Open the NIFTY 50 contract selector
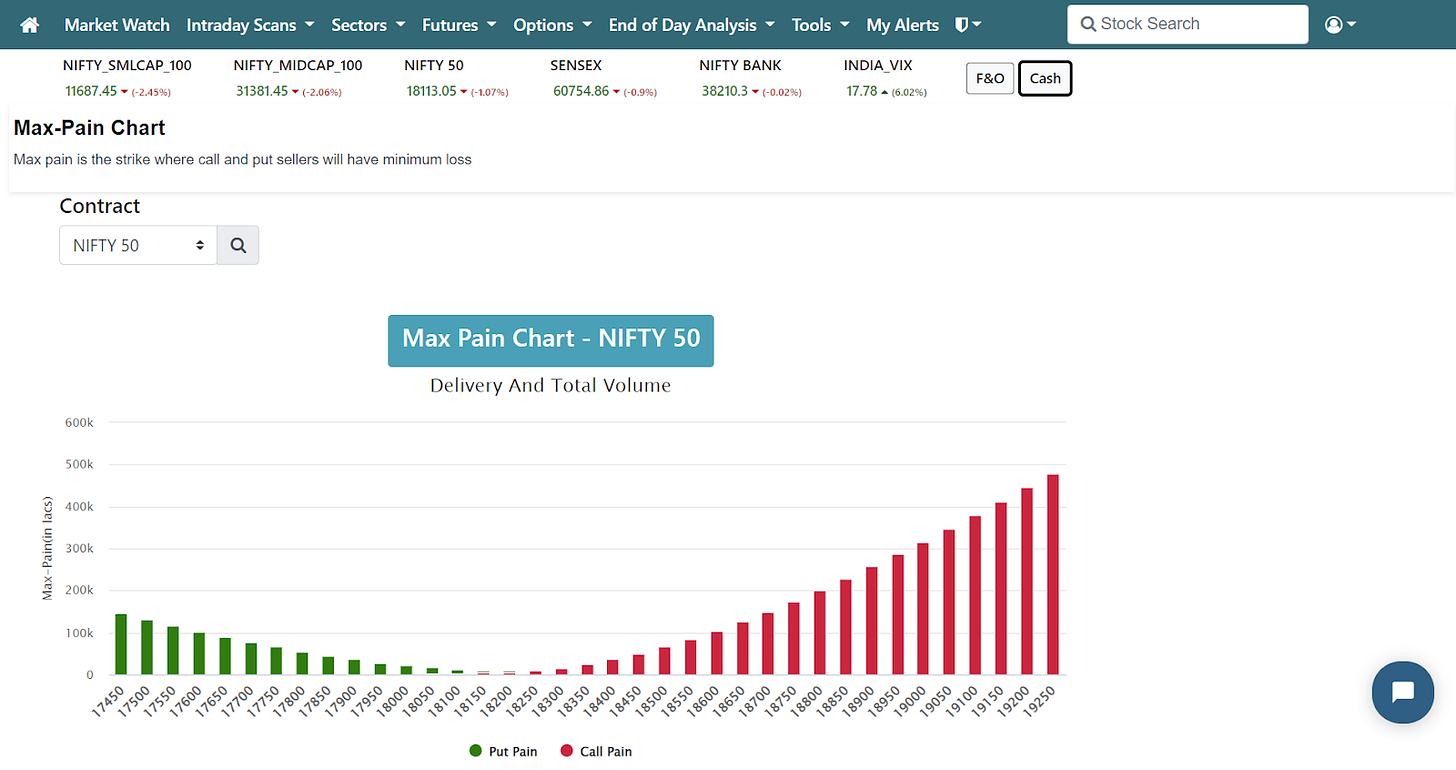This screenshot has height=770, width=1456. tap(137, 244)
